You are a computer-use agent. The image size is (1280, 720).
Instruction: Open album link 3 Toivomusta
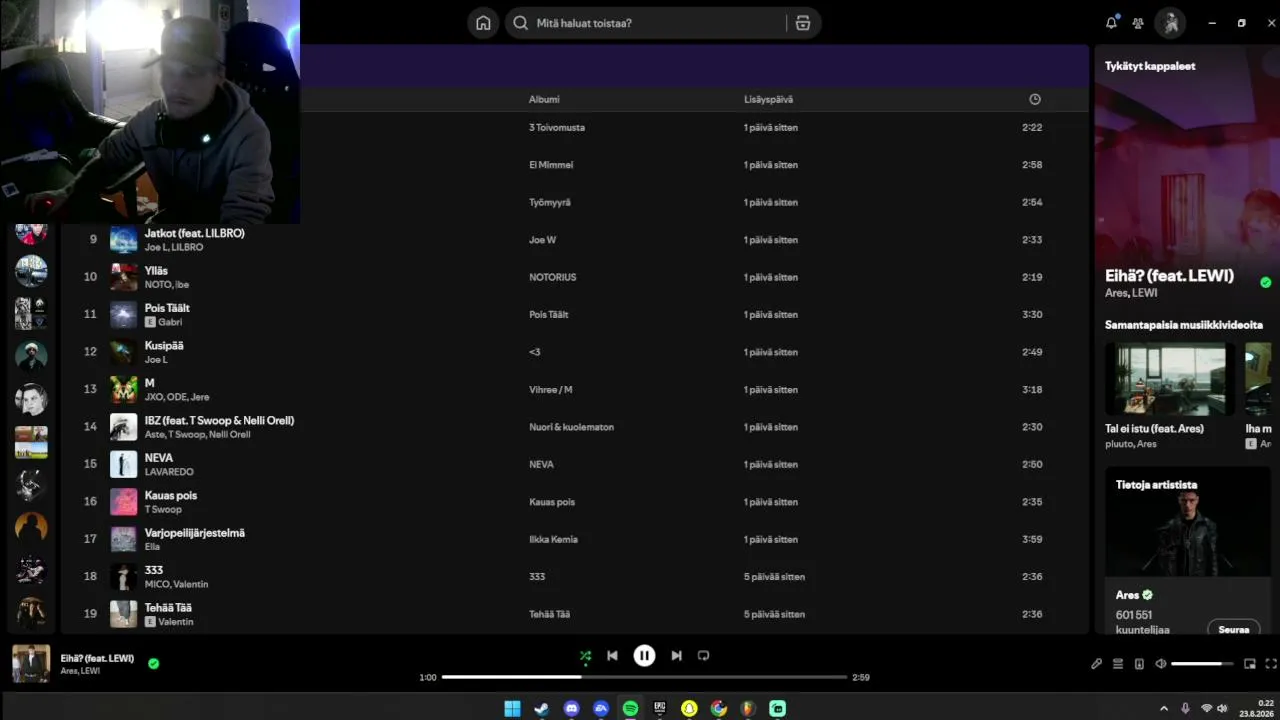point(557,127)
